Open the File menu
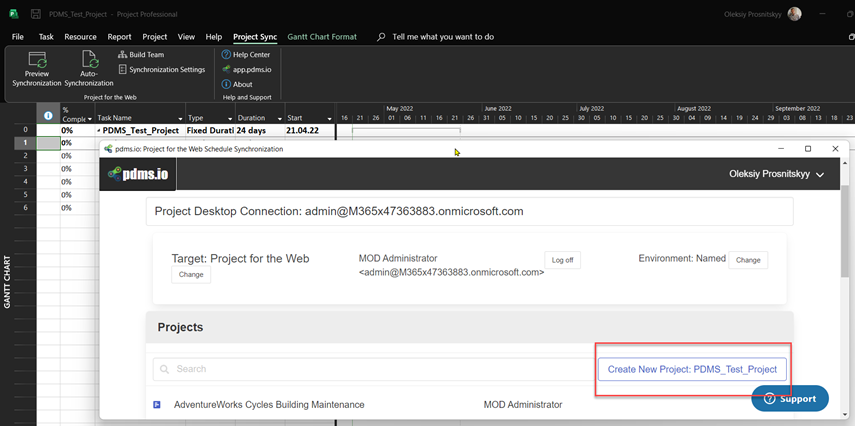855x426 pixels. pos(17,37)
